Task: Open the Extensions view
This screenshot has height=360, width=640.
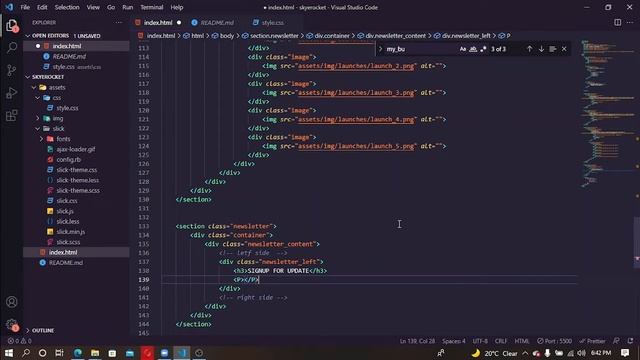Action: (11, 116)
